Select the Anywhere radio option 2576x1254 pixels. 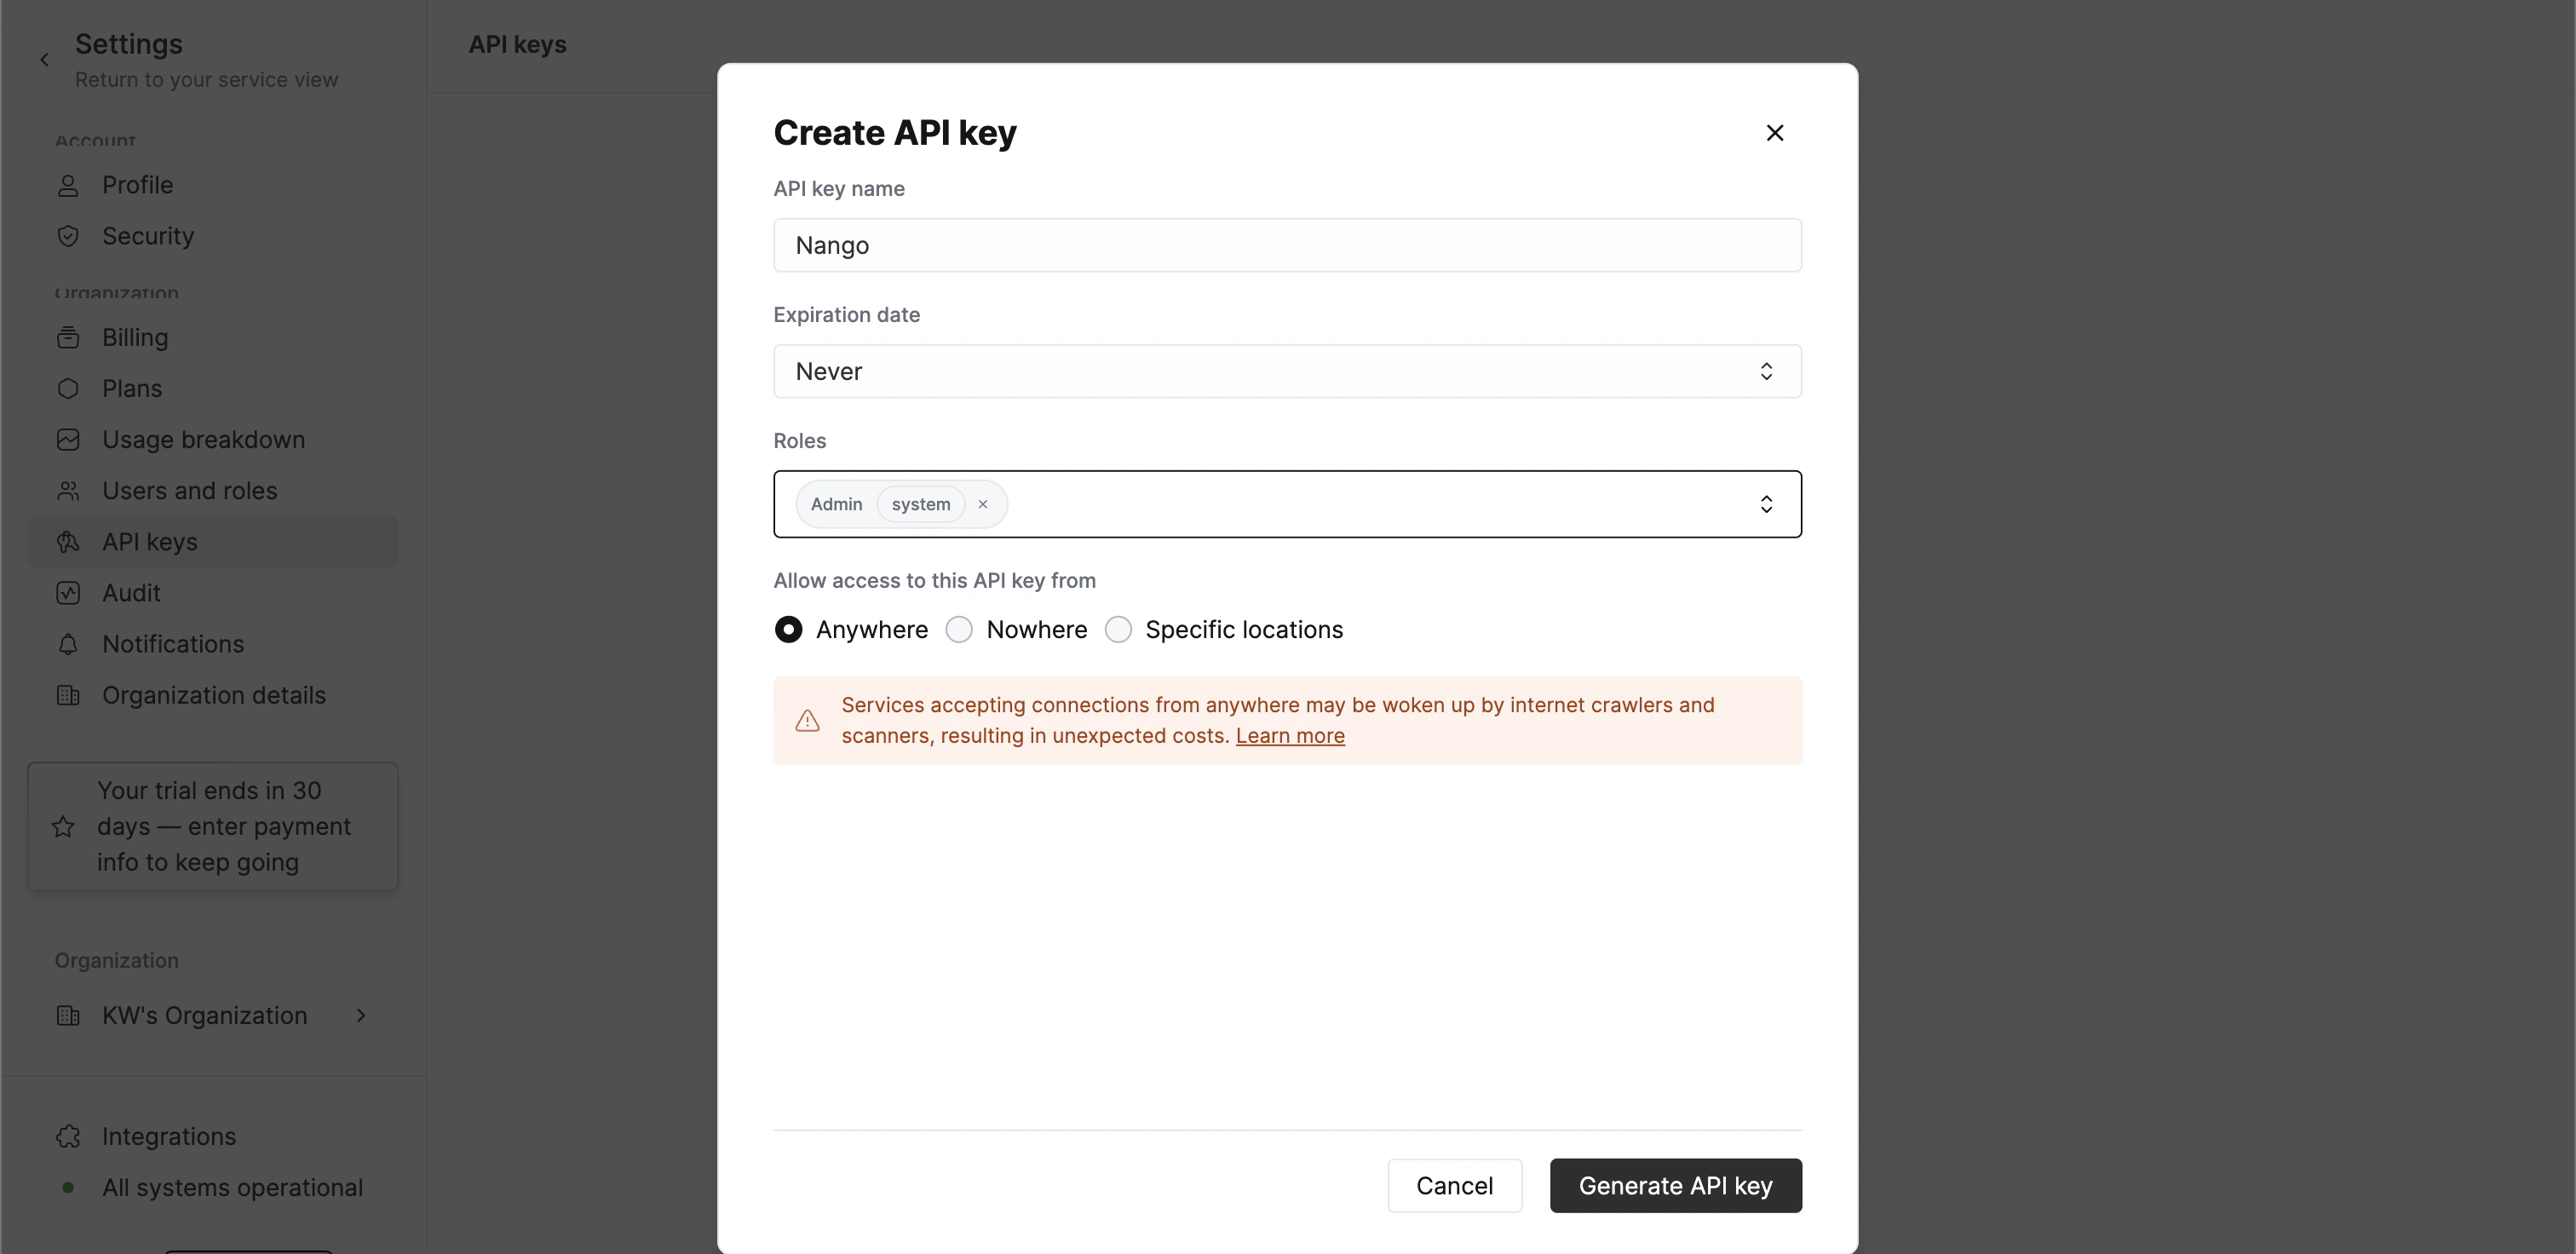click(788, 630)
